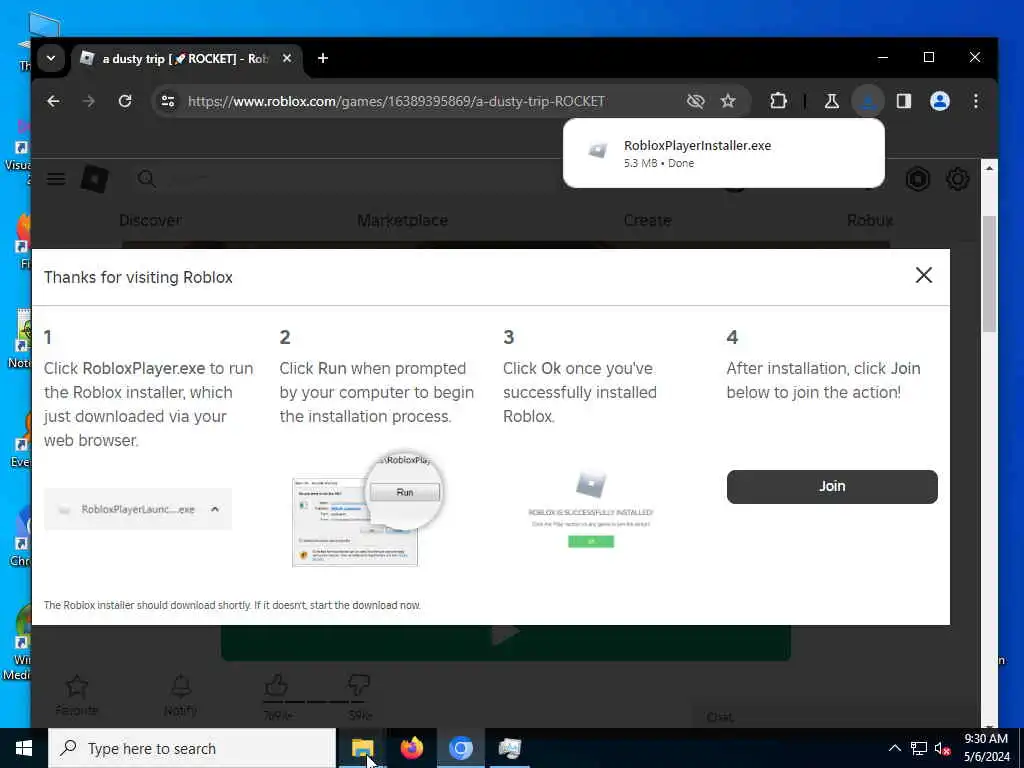Switch to Chrome in taskbar

click(x=460, y=748)
